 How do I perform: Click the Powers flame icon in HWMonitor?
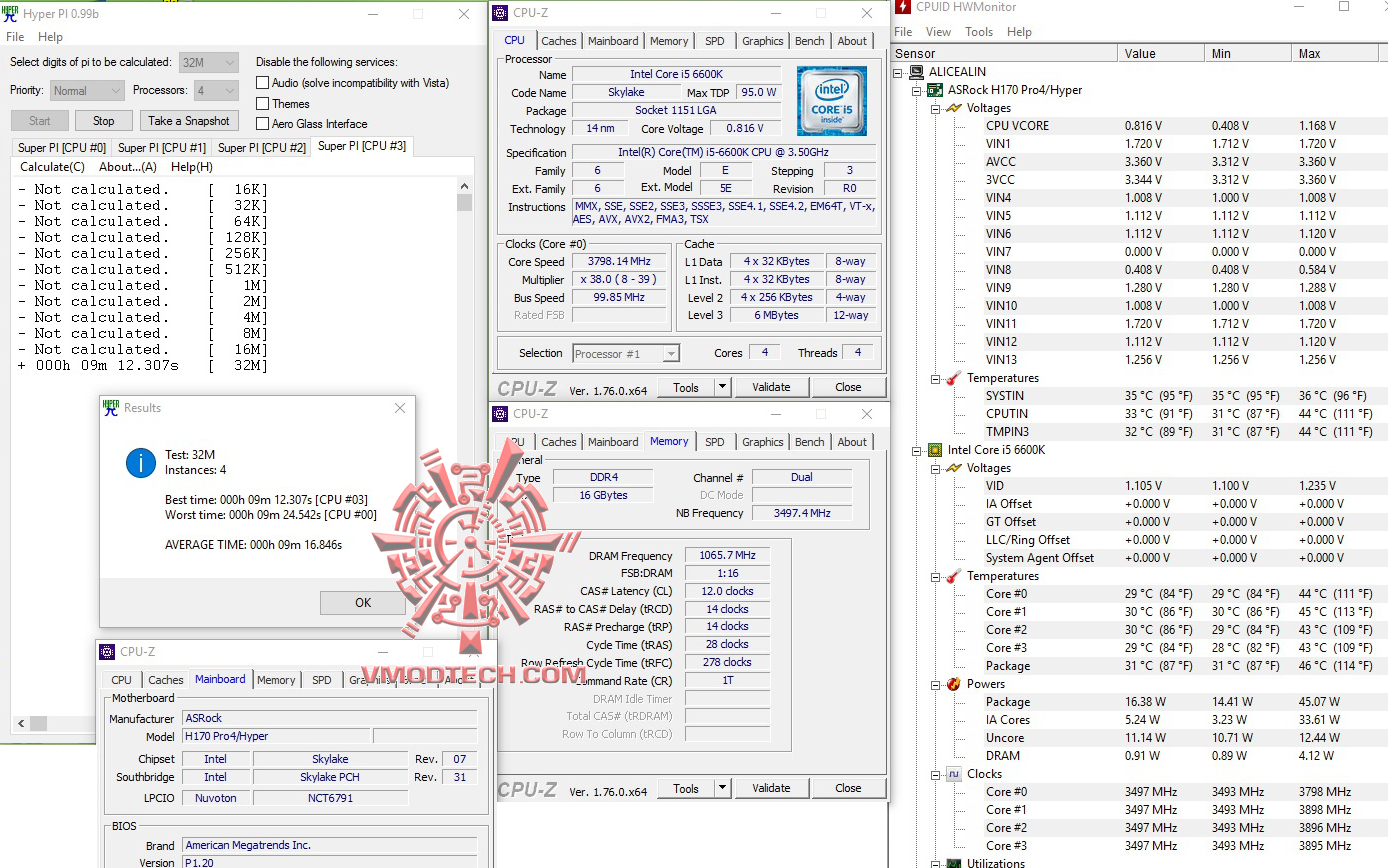953,684
